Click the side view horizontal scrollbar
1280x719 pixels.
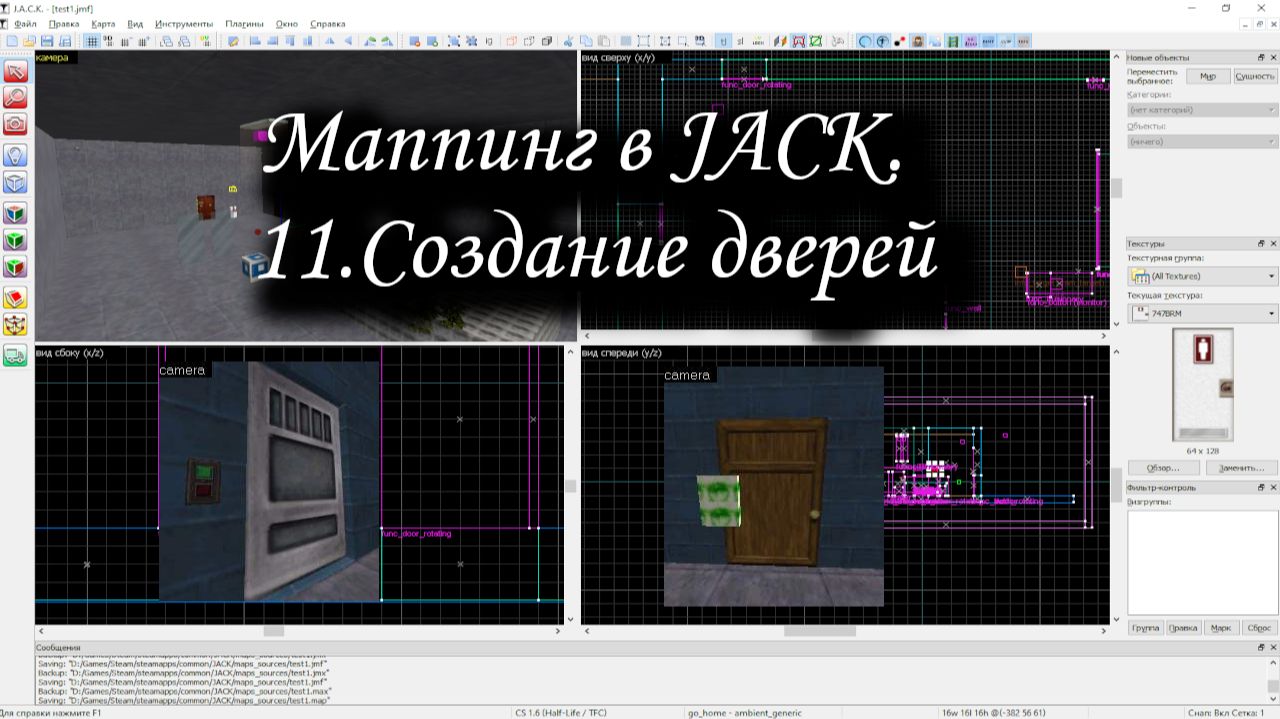point(299,631)
